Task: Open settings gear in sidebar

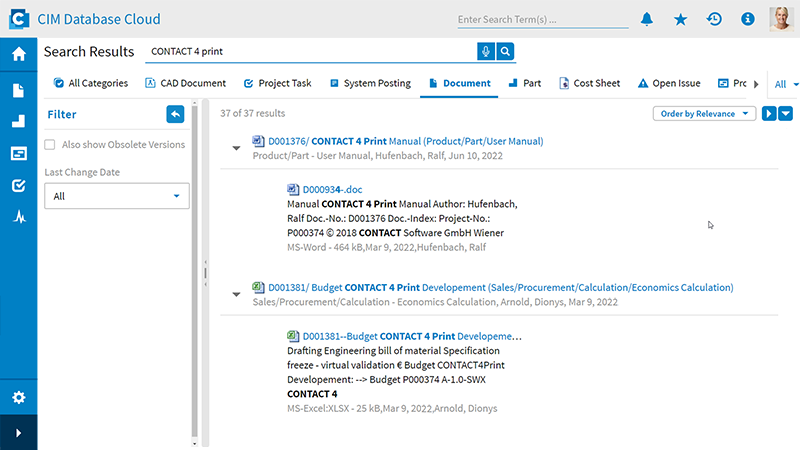Action: tap(18, 397)
